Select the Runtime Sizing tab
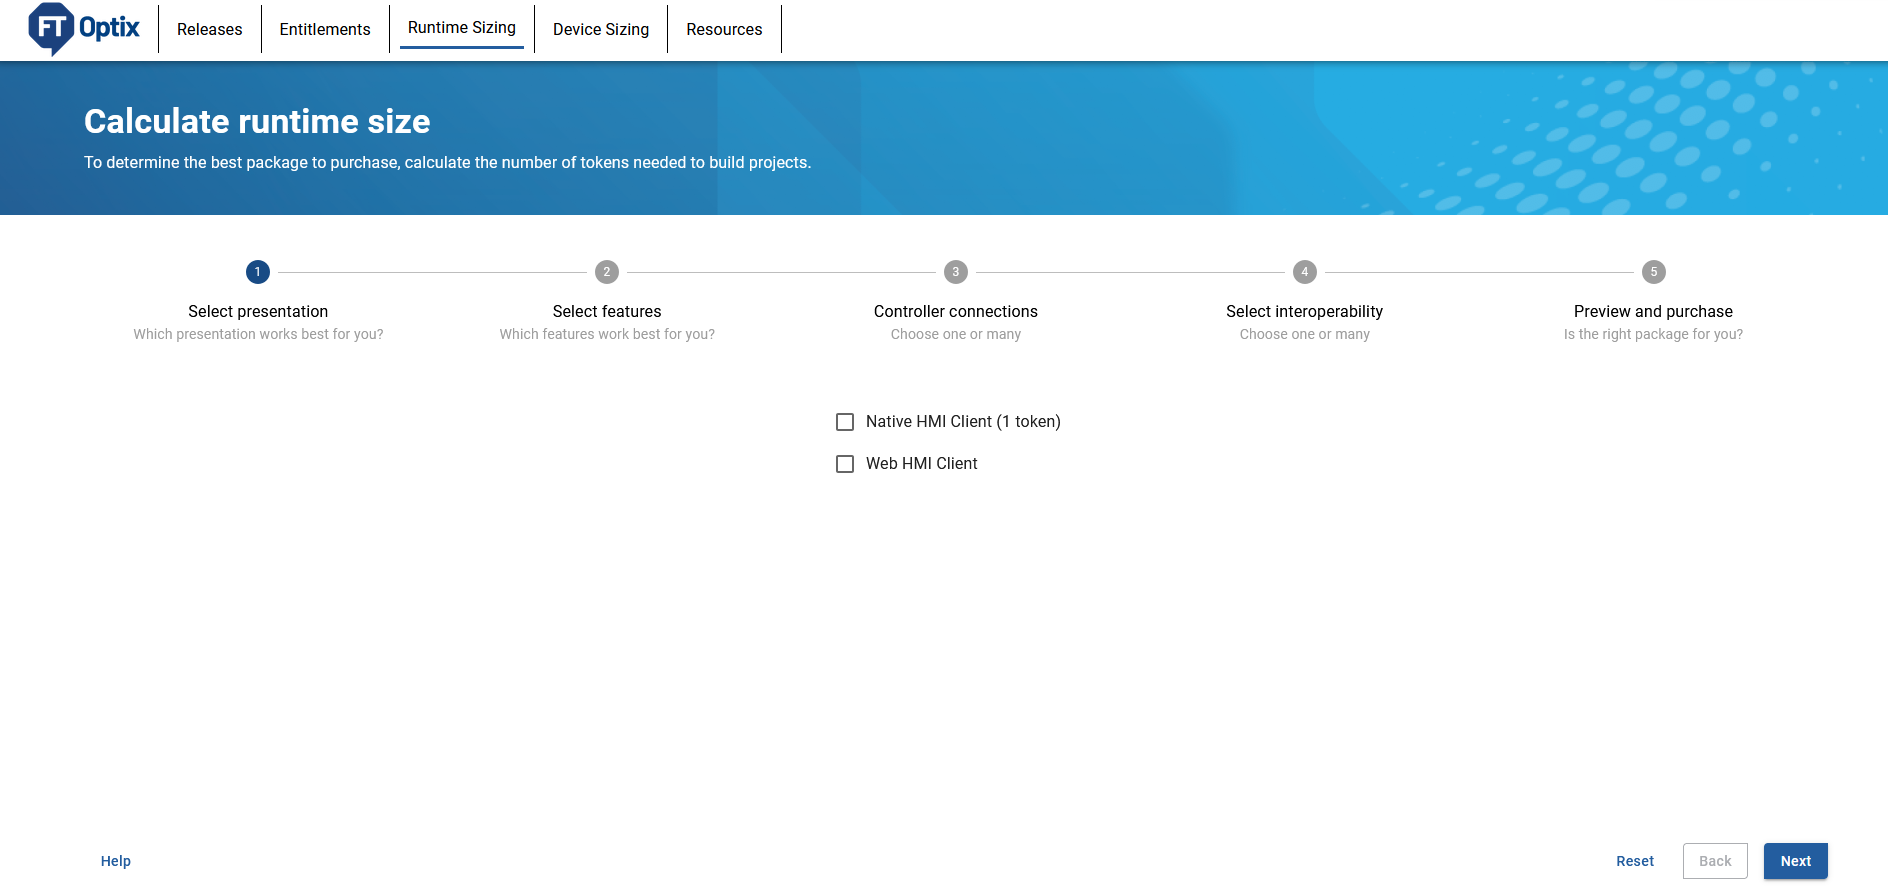The height and width of the screenshot is (892, 1888). click(462, 28)
